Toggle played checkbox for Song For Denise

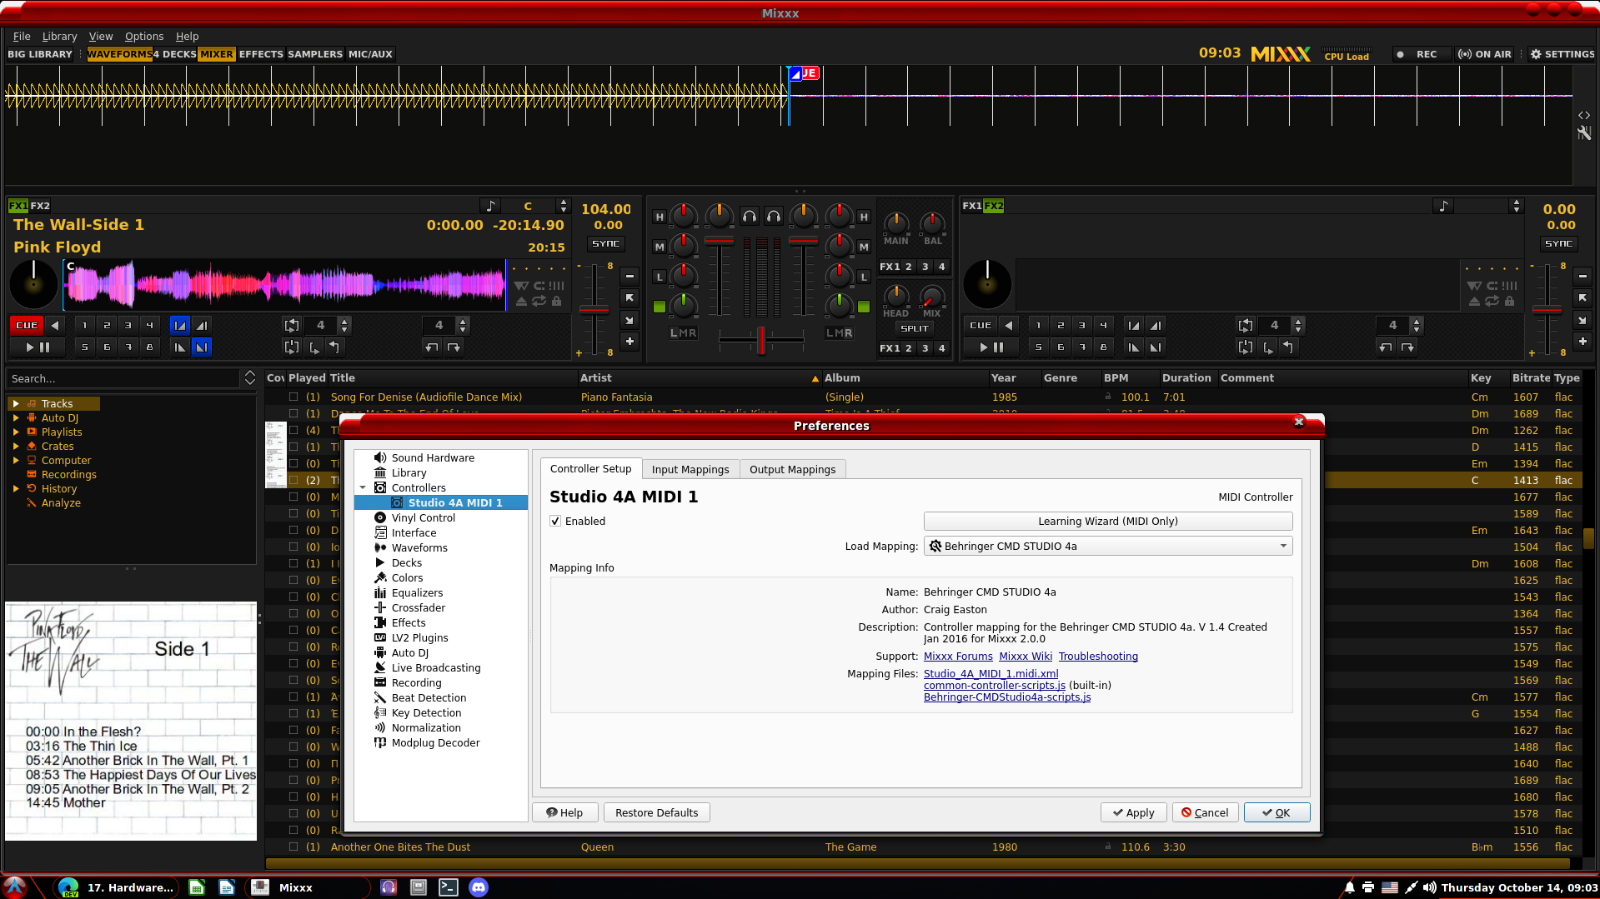click(x=294, y=397)
